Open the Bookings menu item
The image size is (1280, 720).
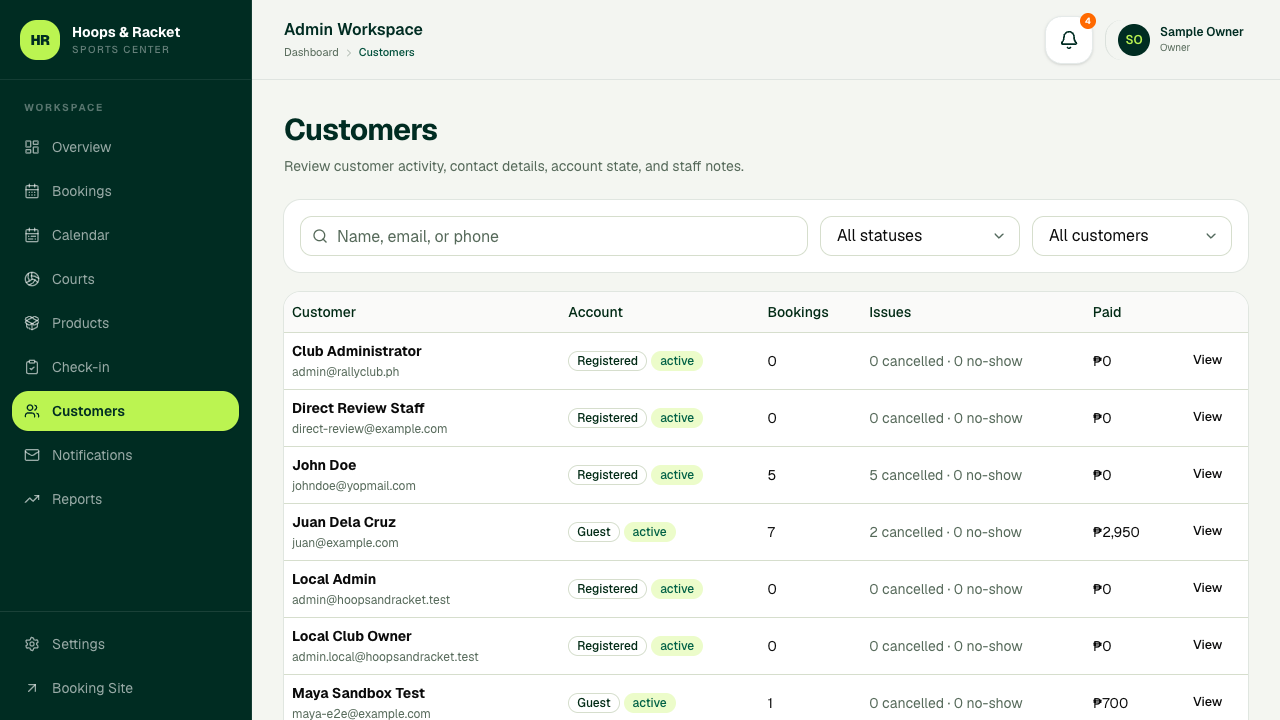pos(125,191)
